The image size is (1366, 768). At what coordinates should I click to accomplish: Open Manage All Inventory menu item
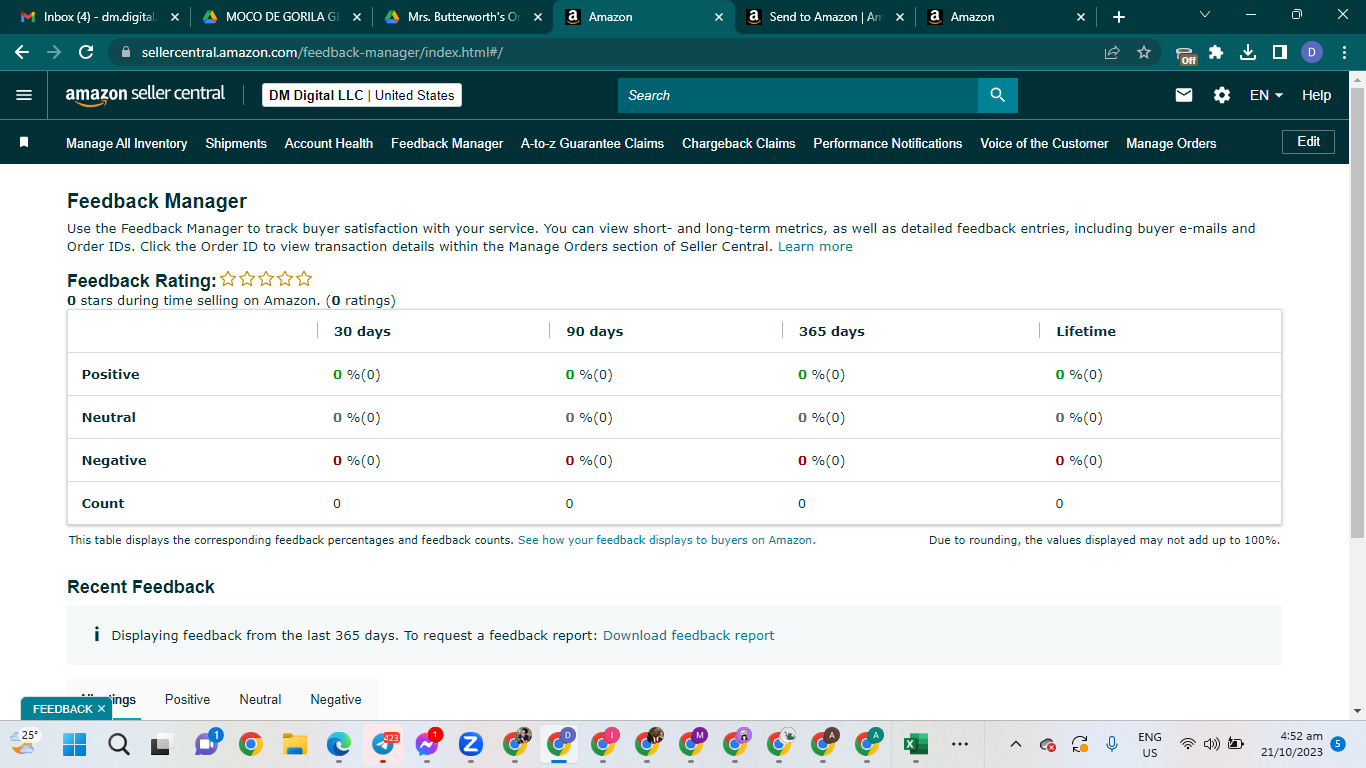pyautogui.click(x=127, y=143)
